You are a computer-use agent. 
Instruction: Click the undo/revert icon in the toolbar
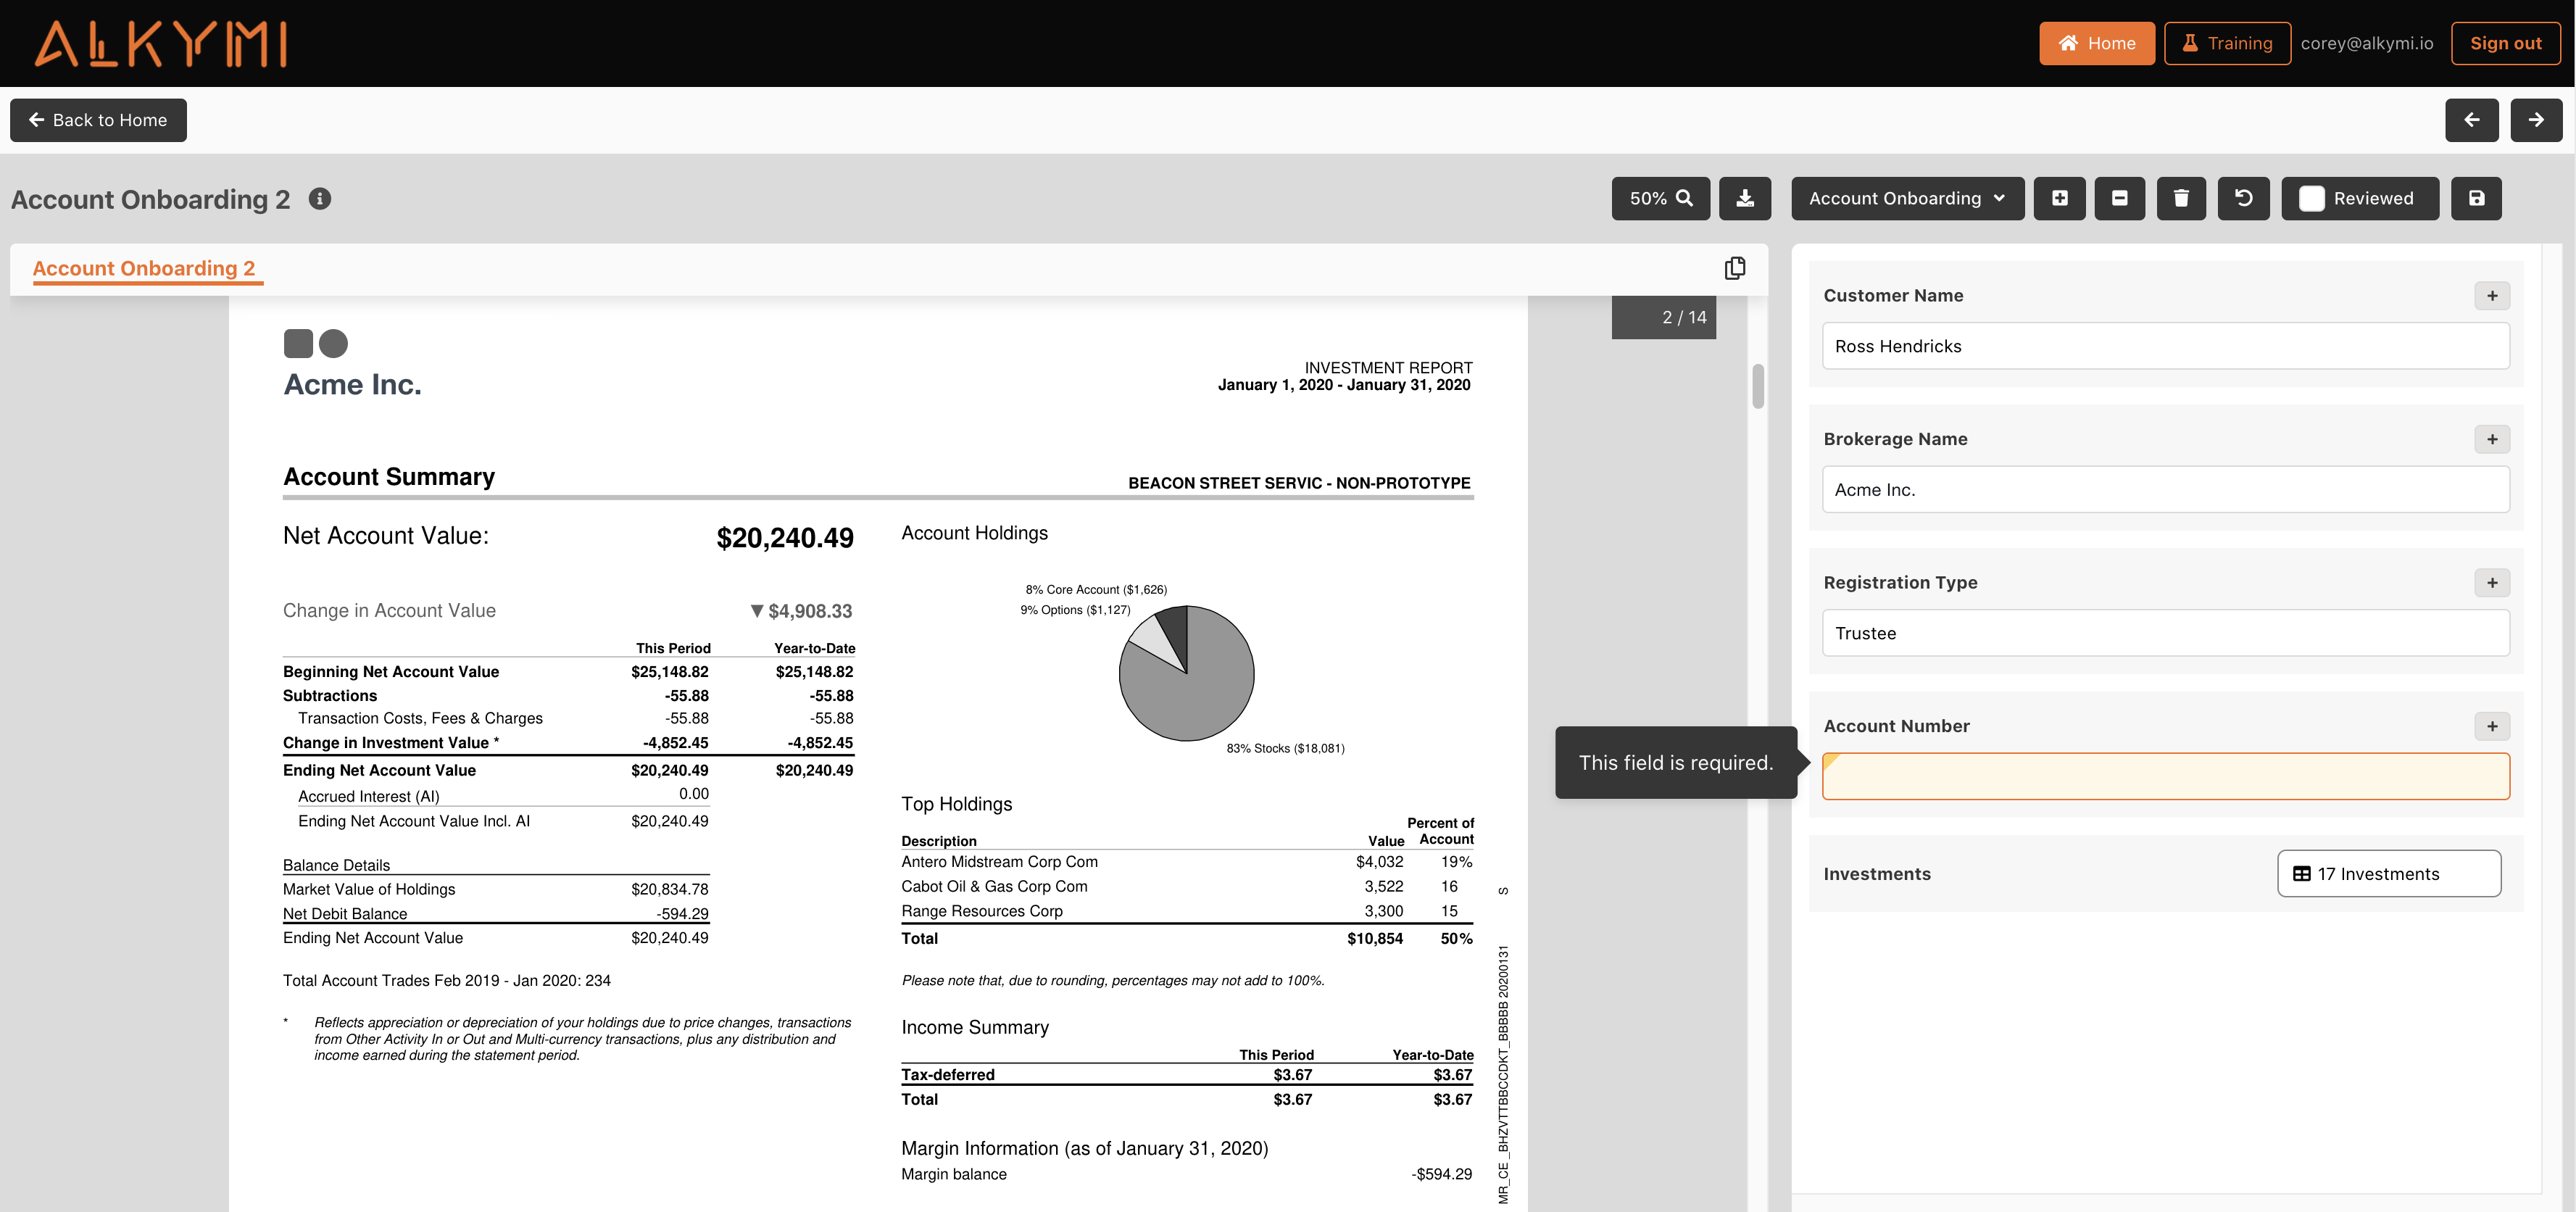pos(2243,198)
